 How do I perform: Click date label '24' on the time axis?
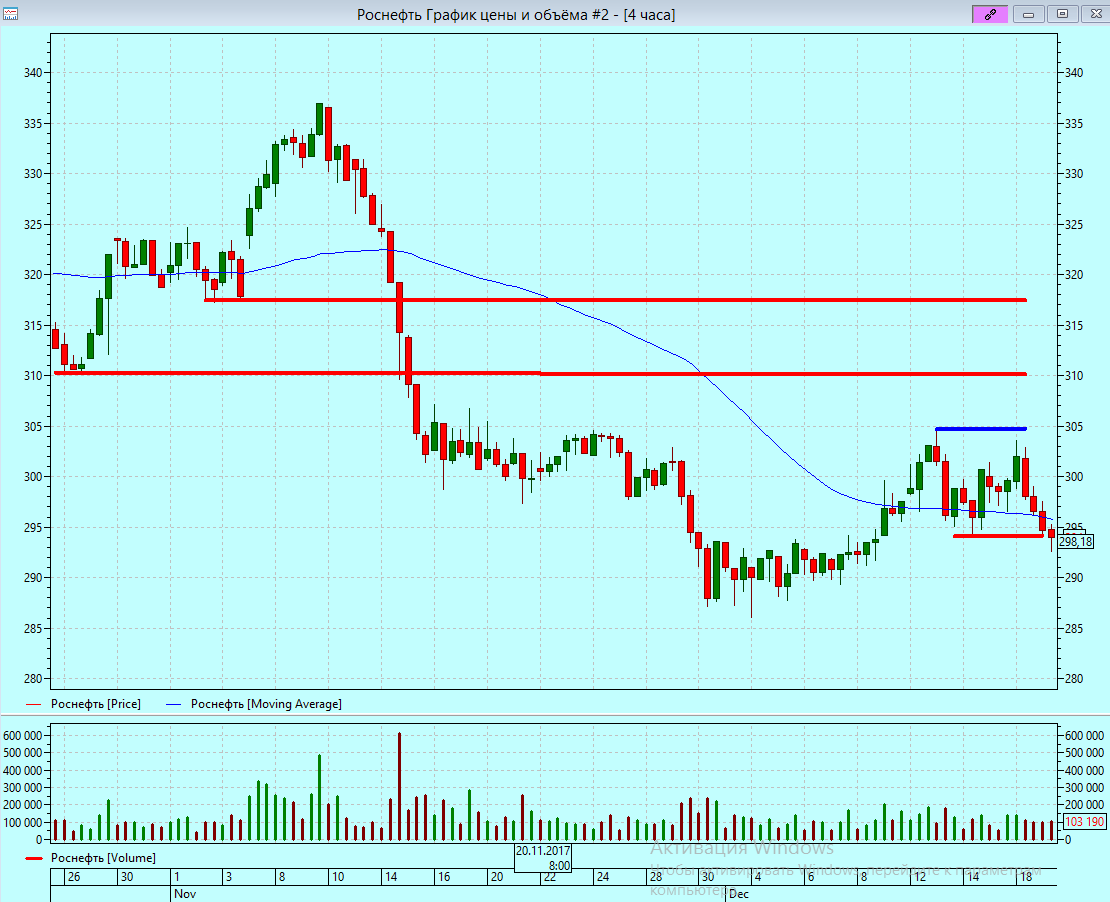[x=602, y=877]
